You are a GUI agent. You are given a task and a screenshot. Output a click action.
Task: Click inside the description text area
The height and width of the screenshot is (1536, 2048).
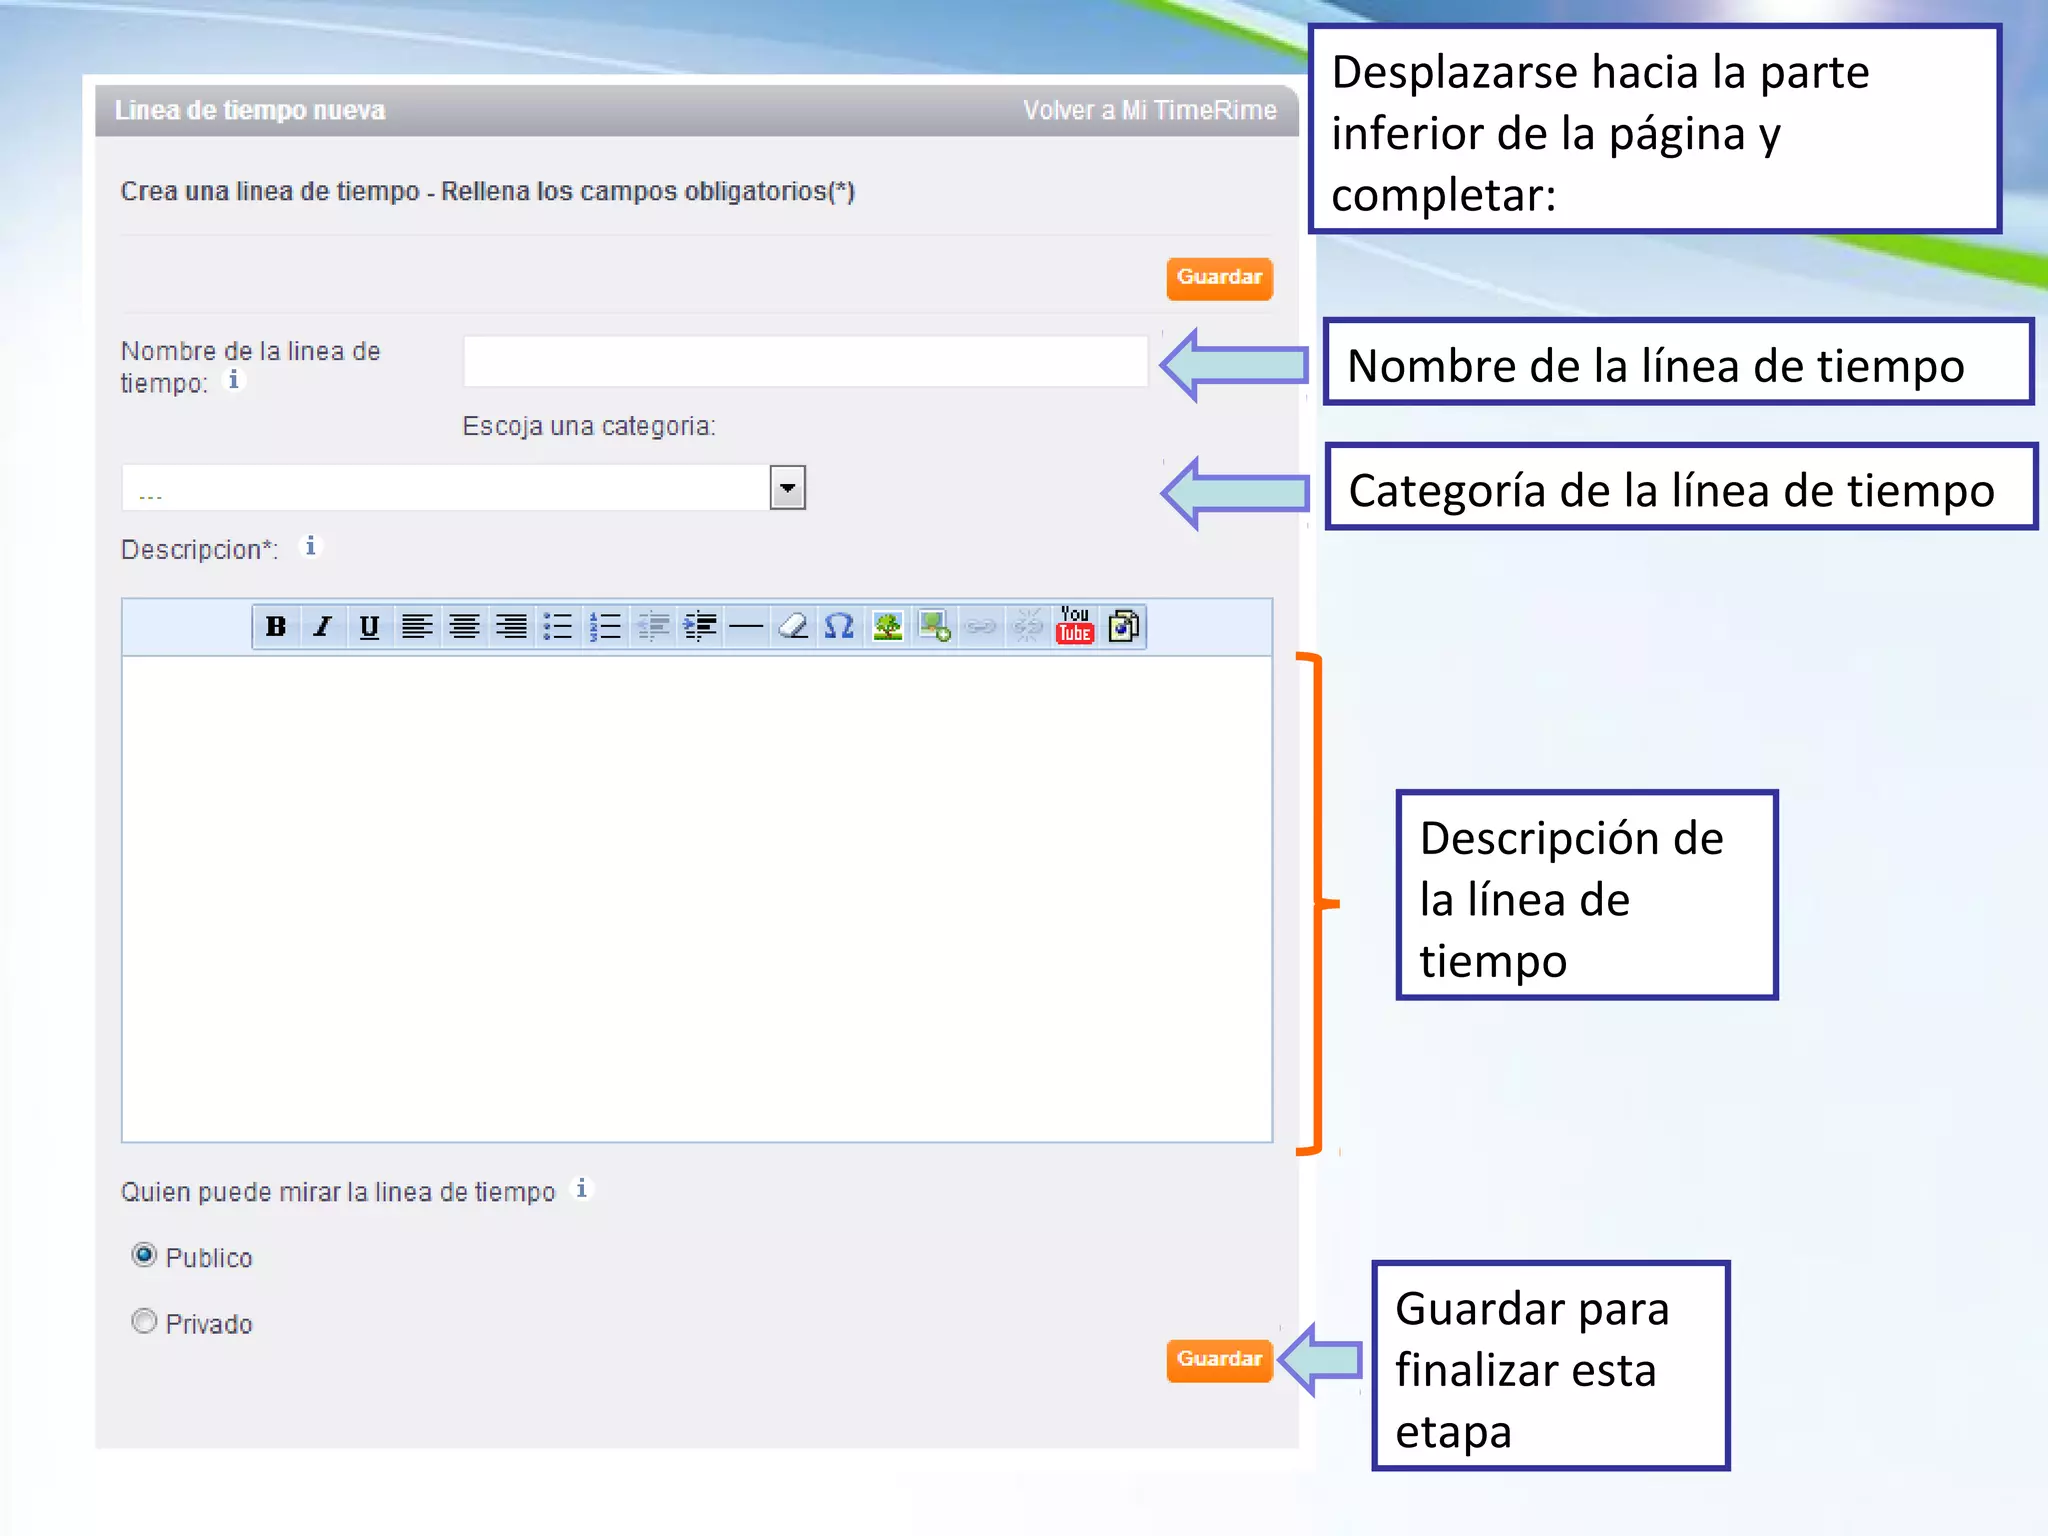pos(697,899)
